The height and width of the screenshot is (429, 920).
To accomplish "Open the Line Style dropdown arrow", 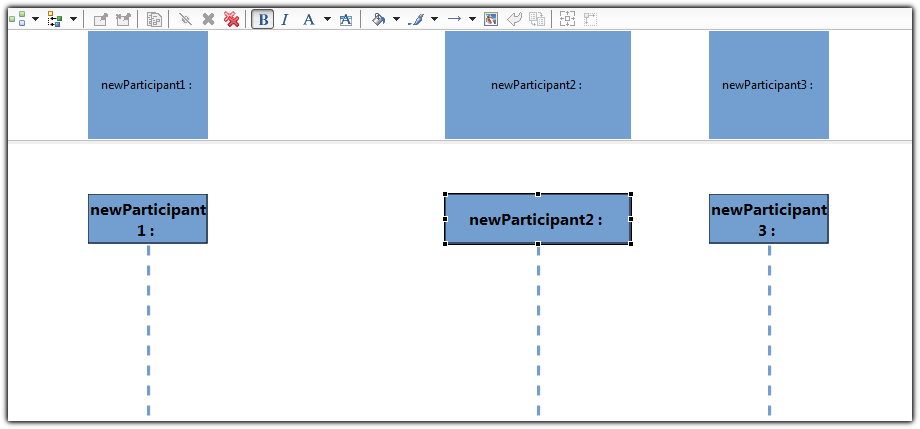I will pyautogui.click(x=472, y=19).
